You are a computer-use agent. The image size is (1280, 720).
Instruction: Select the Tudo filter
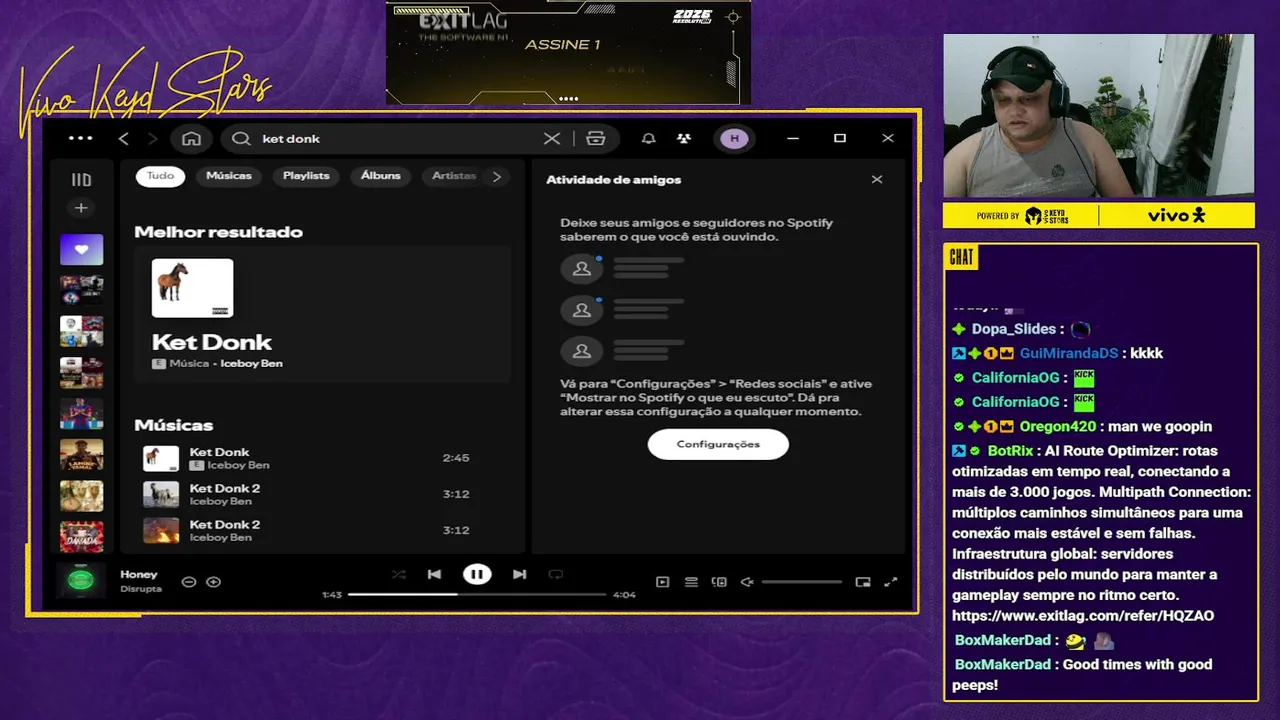pyautogui.click(x=160, y=176)
